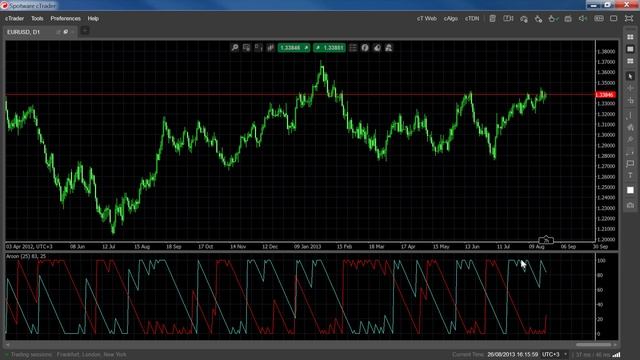Click the last chart toolbar icon after cBots

pos(389,48)
